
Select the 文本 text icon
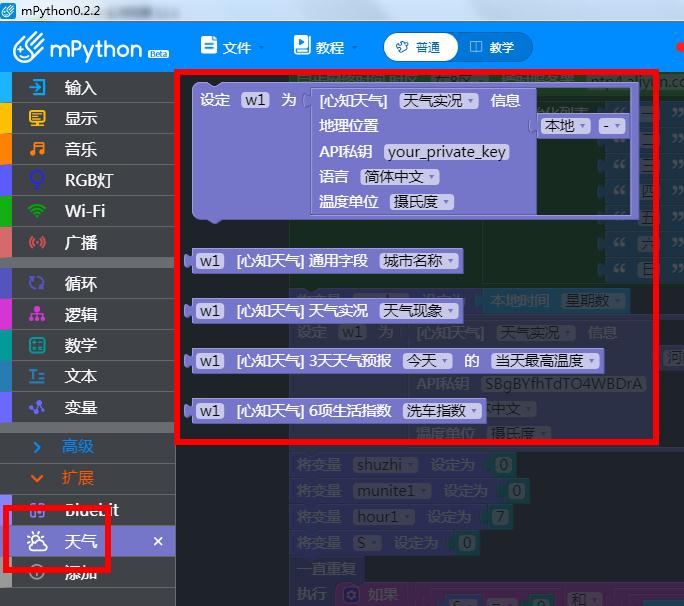coord(37,376)
